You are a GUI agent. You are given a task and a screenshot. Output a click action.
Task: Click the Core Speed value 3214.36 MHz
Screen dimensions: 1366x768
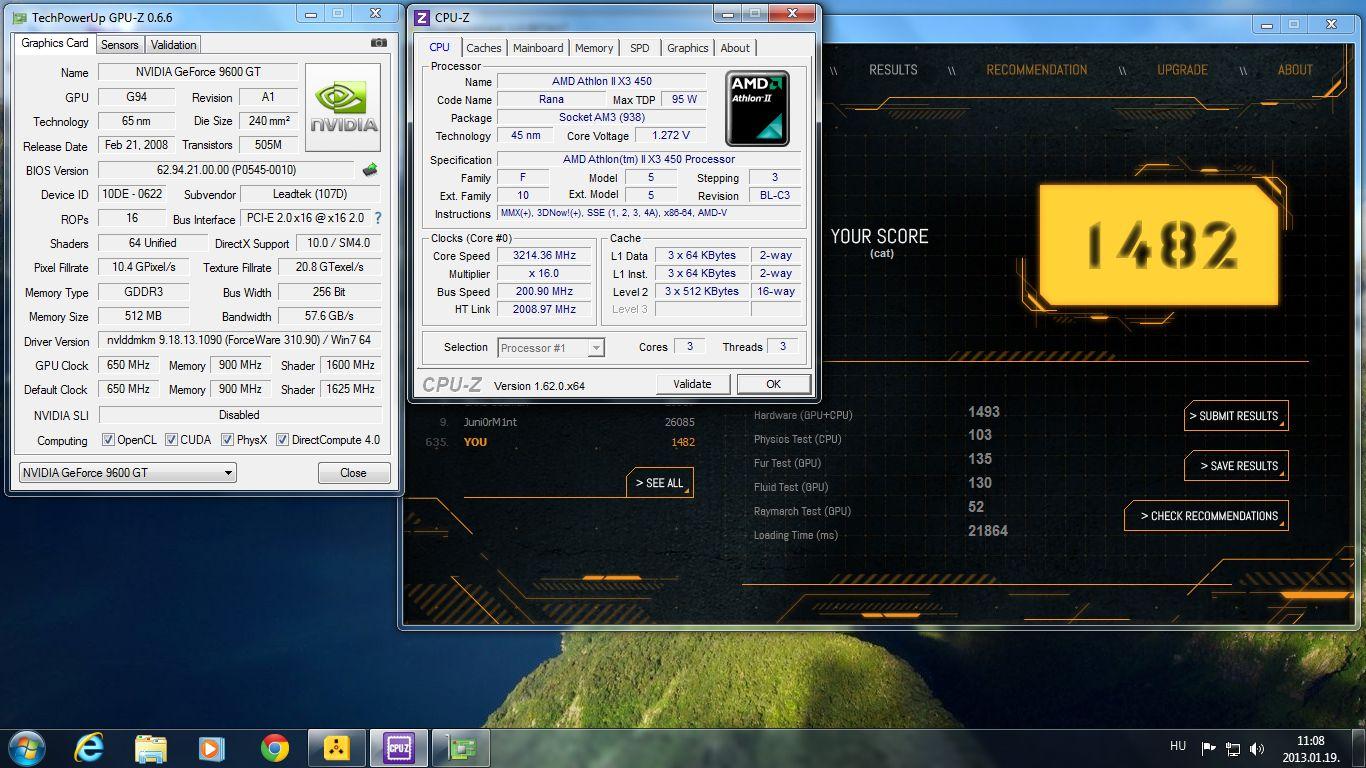(544, 256)
